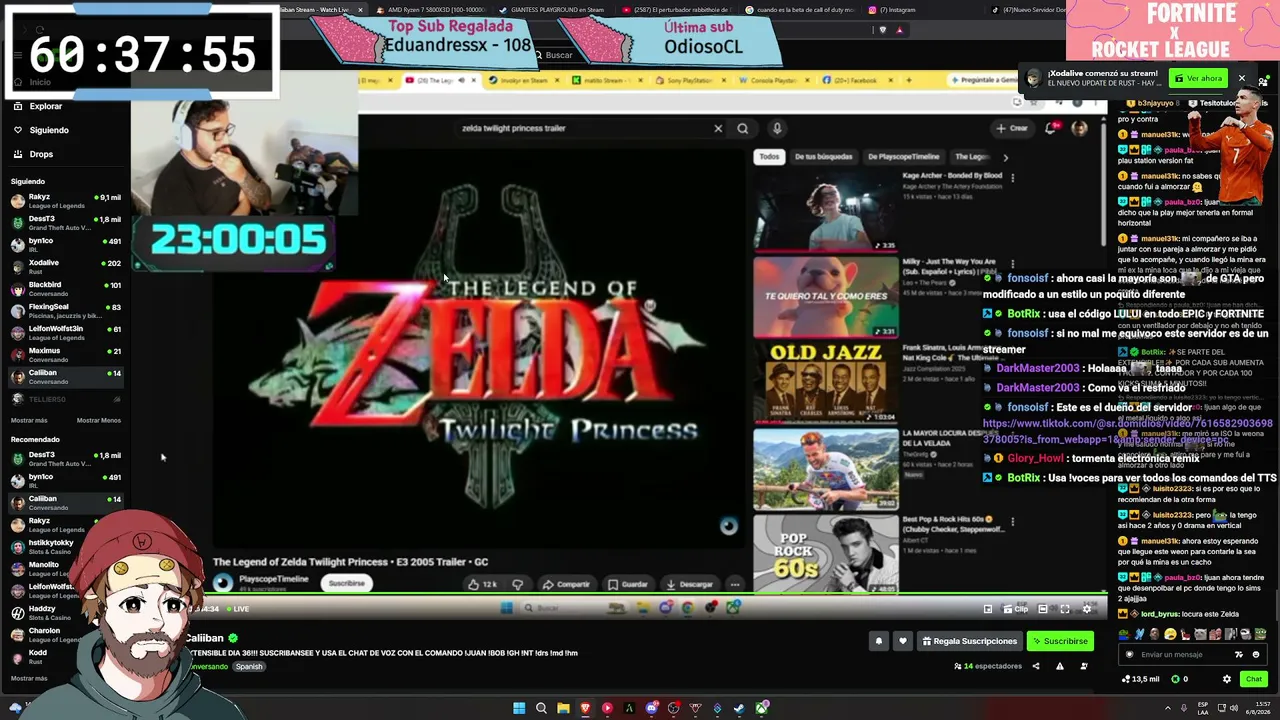Jump to LIVE on the Kick player
1280x720 pixels.
click(237, 609)
